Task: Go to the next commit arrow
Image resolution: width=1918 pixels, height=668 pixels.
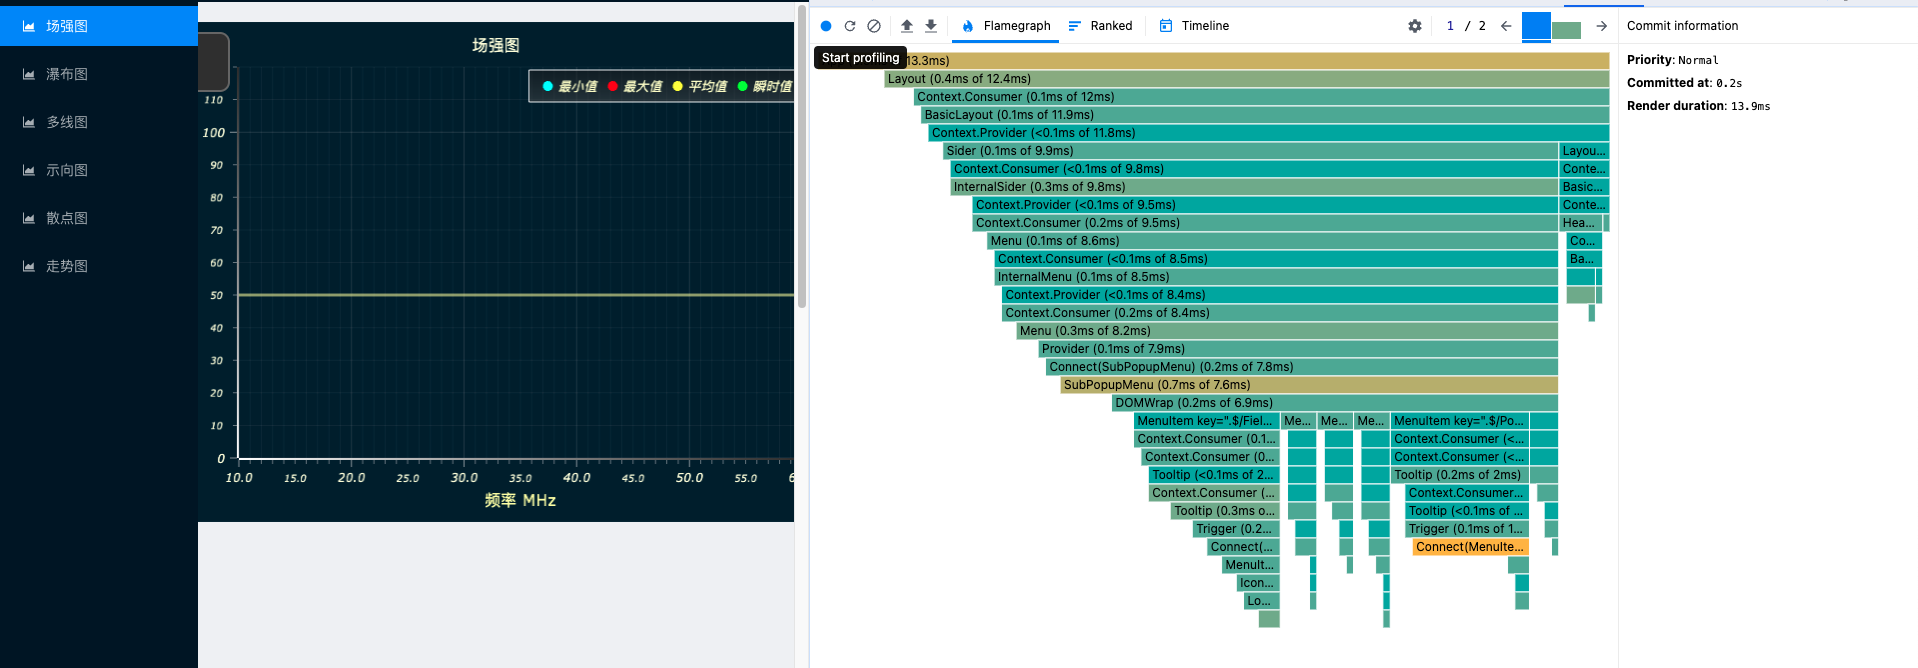Action: click(1602, 26)
